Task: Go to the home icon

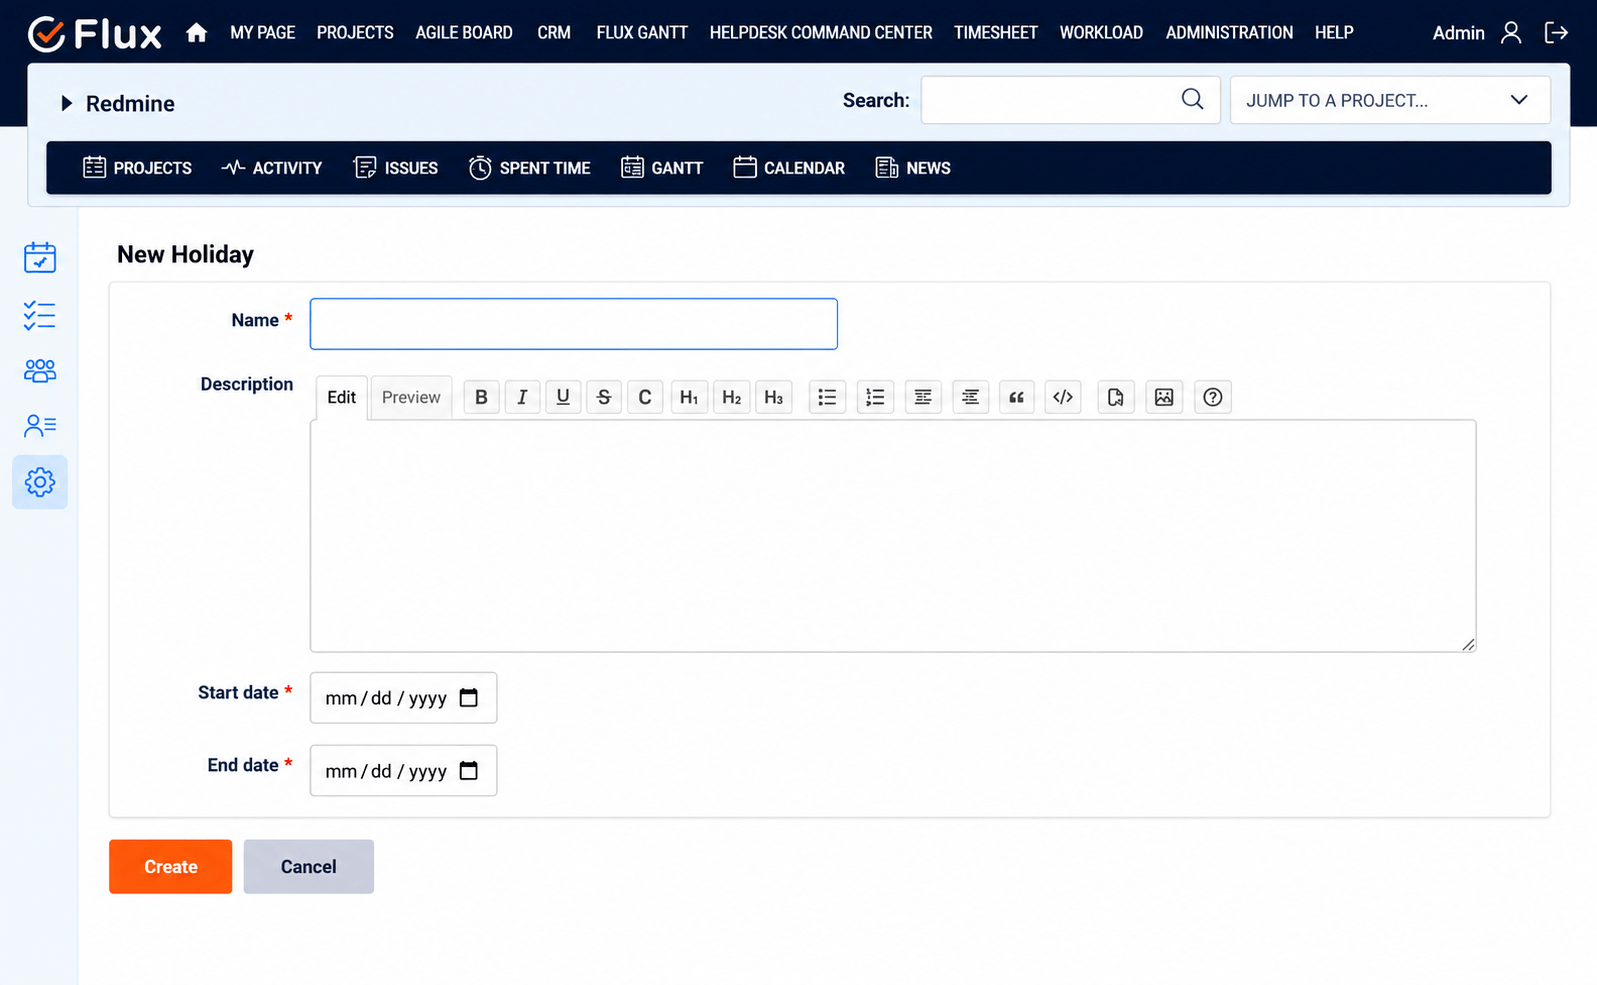Action: (196, 33)
